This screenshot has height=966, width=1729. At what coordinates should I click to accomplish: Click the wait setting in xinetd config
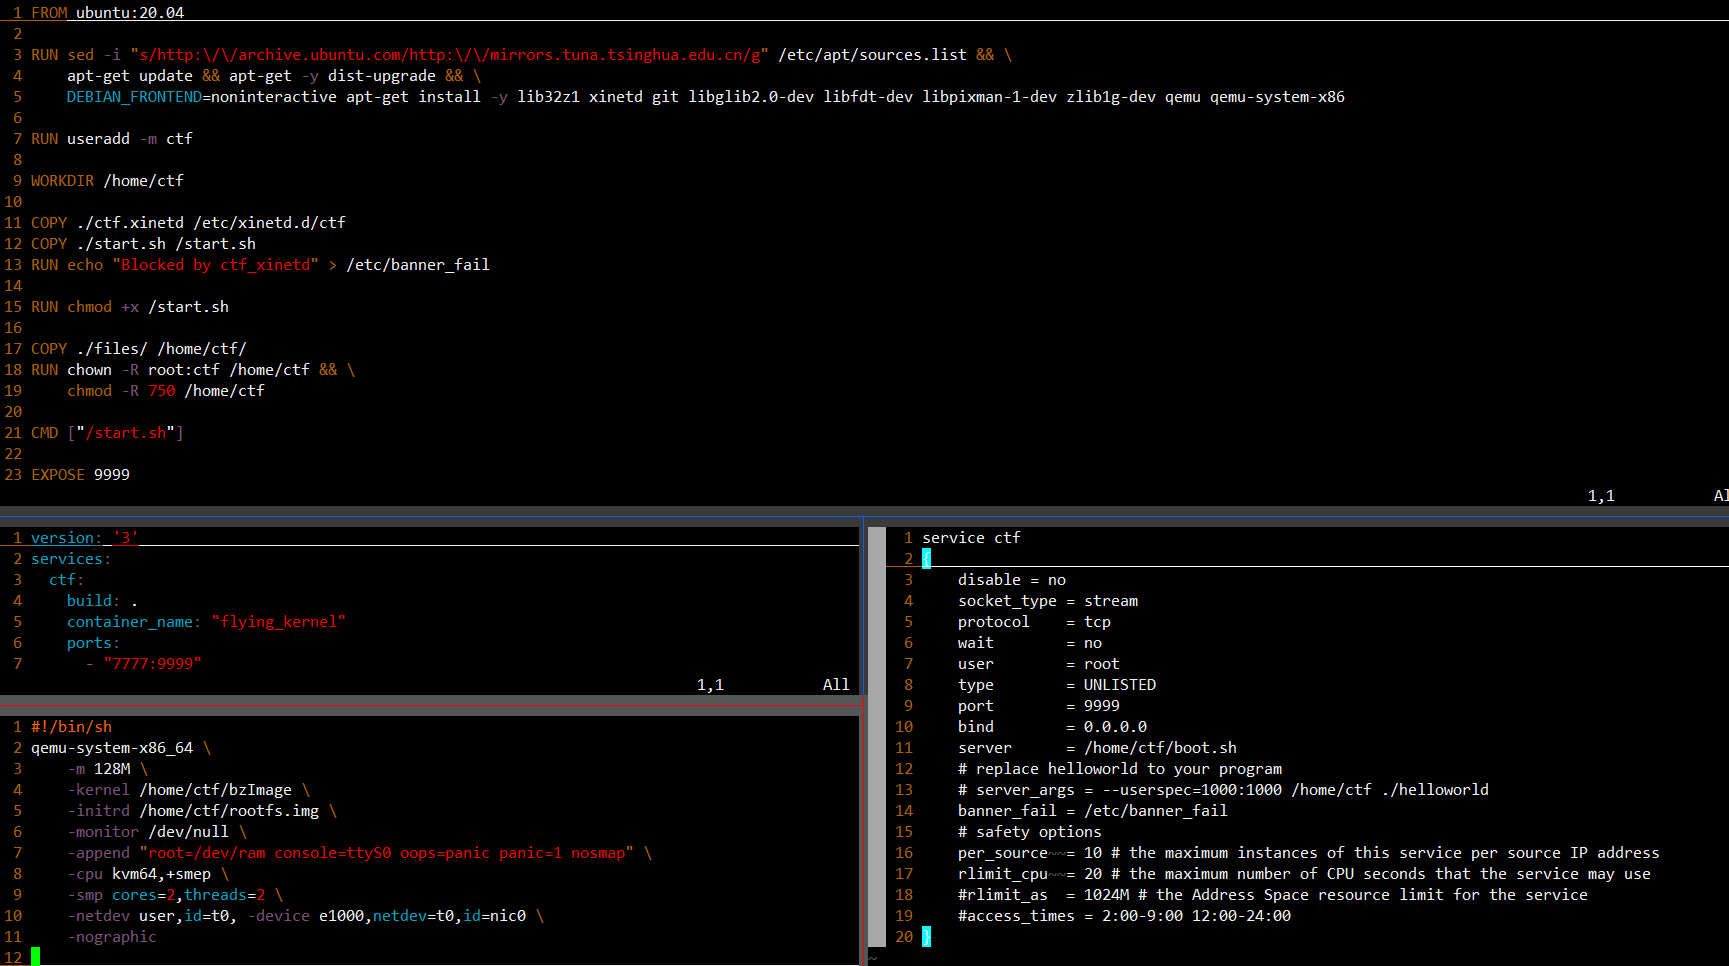pos(1030,643)
